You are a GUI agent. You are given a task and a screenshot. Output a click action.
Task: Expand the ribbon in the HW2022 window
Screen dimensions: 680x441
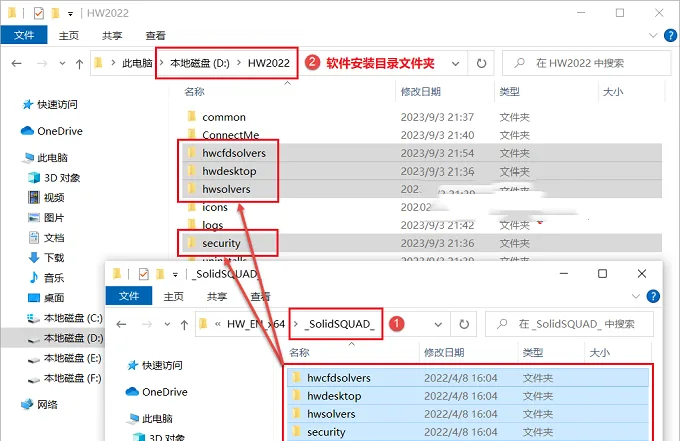653,35
